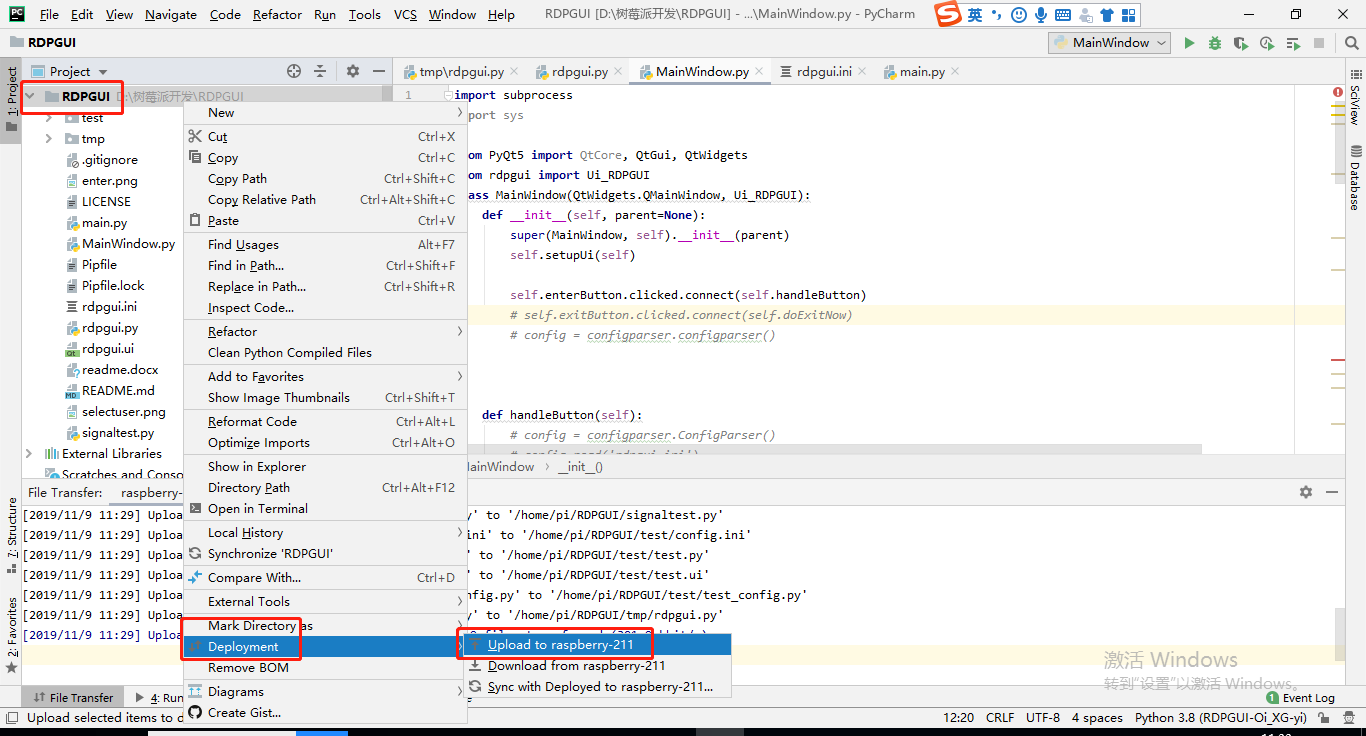Viewport: 1366px width, 736px height.
Task: Open the MainWindow run configuration dropdown
Action: [1110, 43]
